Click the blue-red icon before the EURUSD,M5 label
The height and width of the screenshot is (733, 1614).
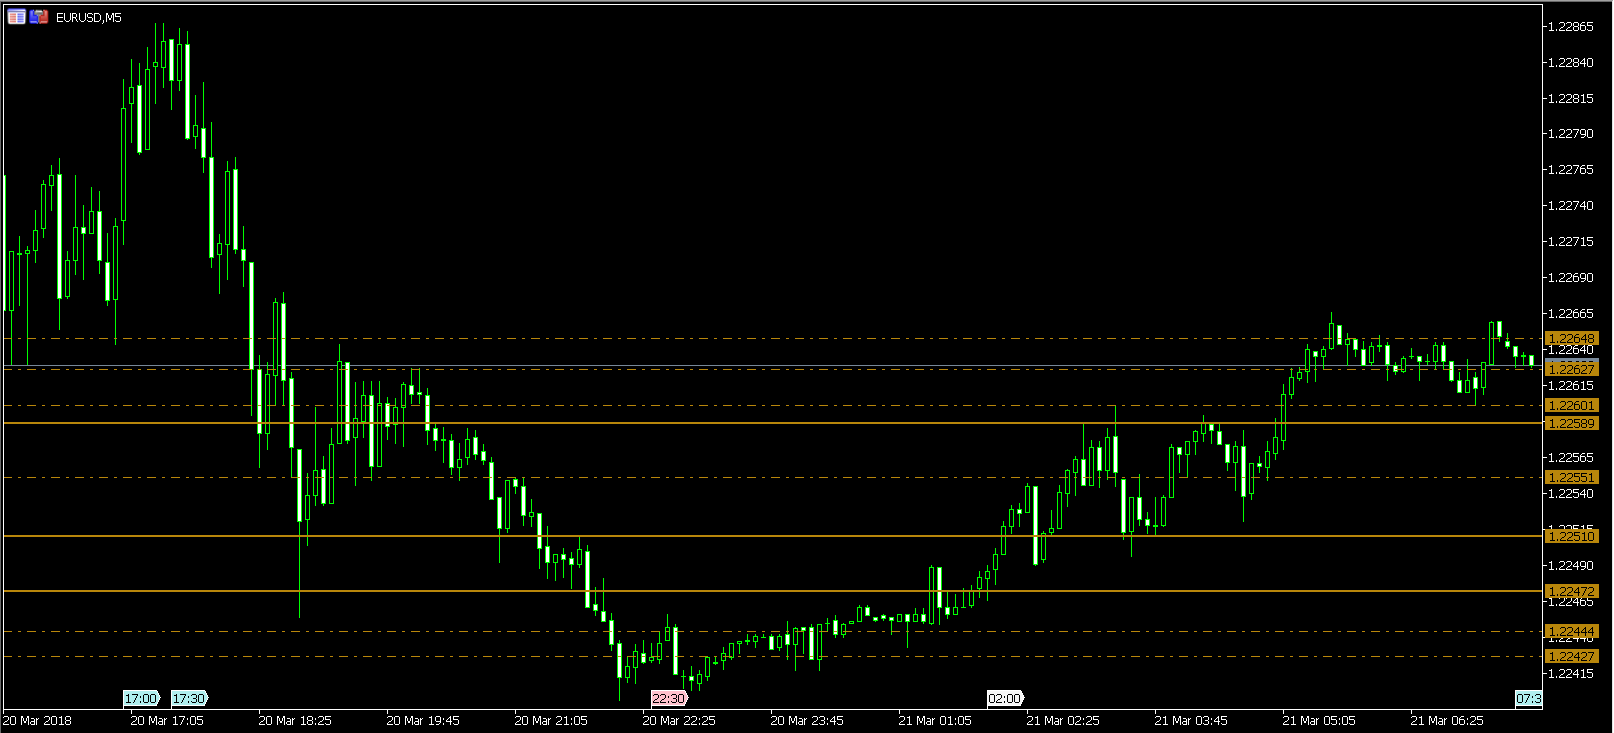(x=39, y=17)
